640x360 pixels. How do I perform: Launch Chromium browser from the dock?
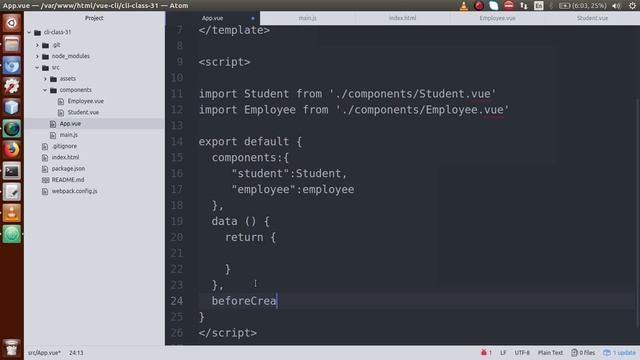coord(11,65)
